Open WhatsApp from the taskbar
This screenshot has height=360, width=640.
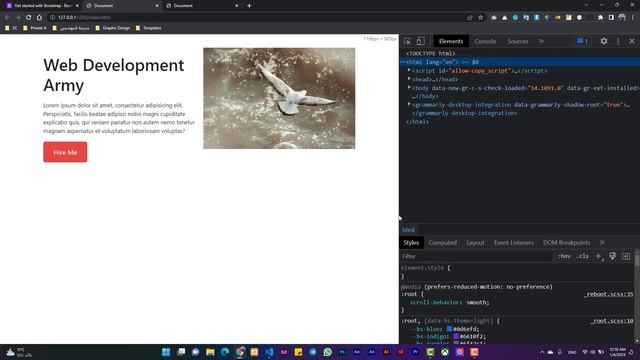tap(327, 352)
